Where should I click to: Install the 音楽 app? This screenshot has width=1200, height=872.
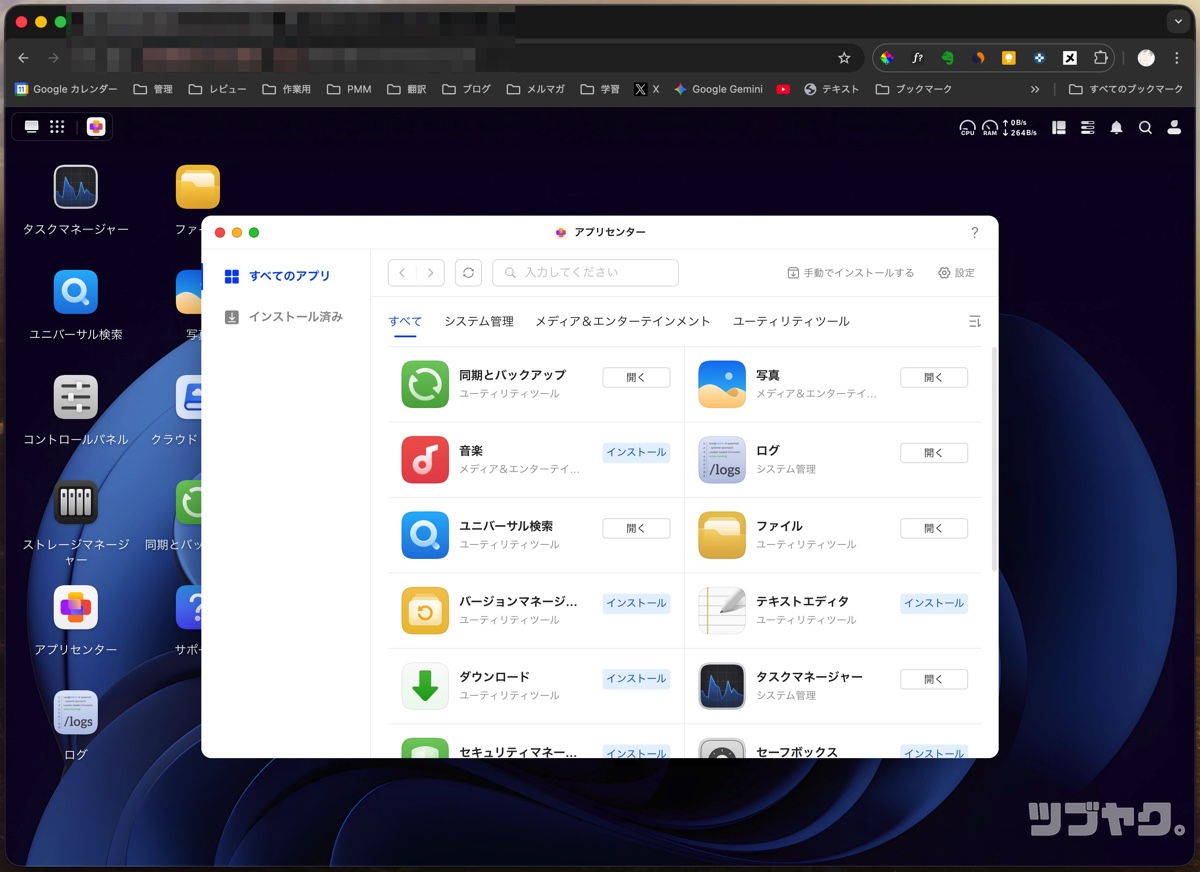(636, 452)
